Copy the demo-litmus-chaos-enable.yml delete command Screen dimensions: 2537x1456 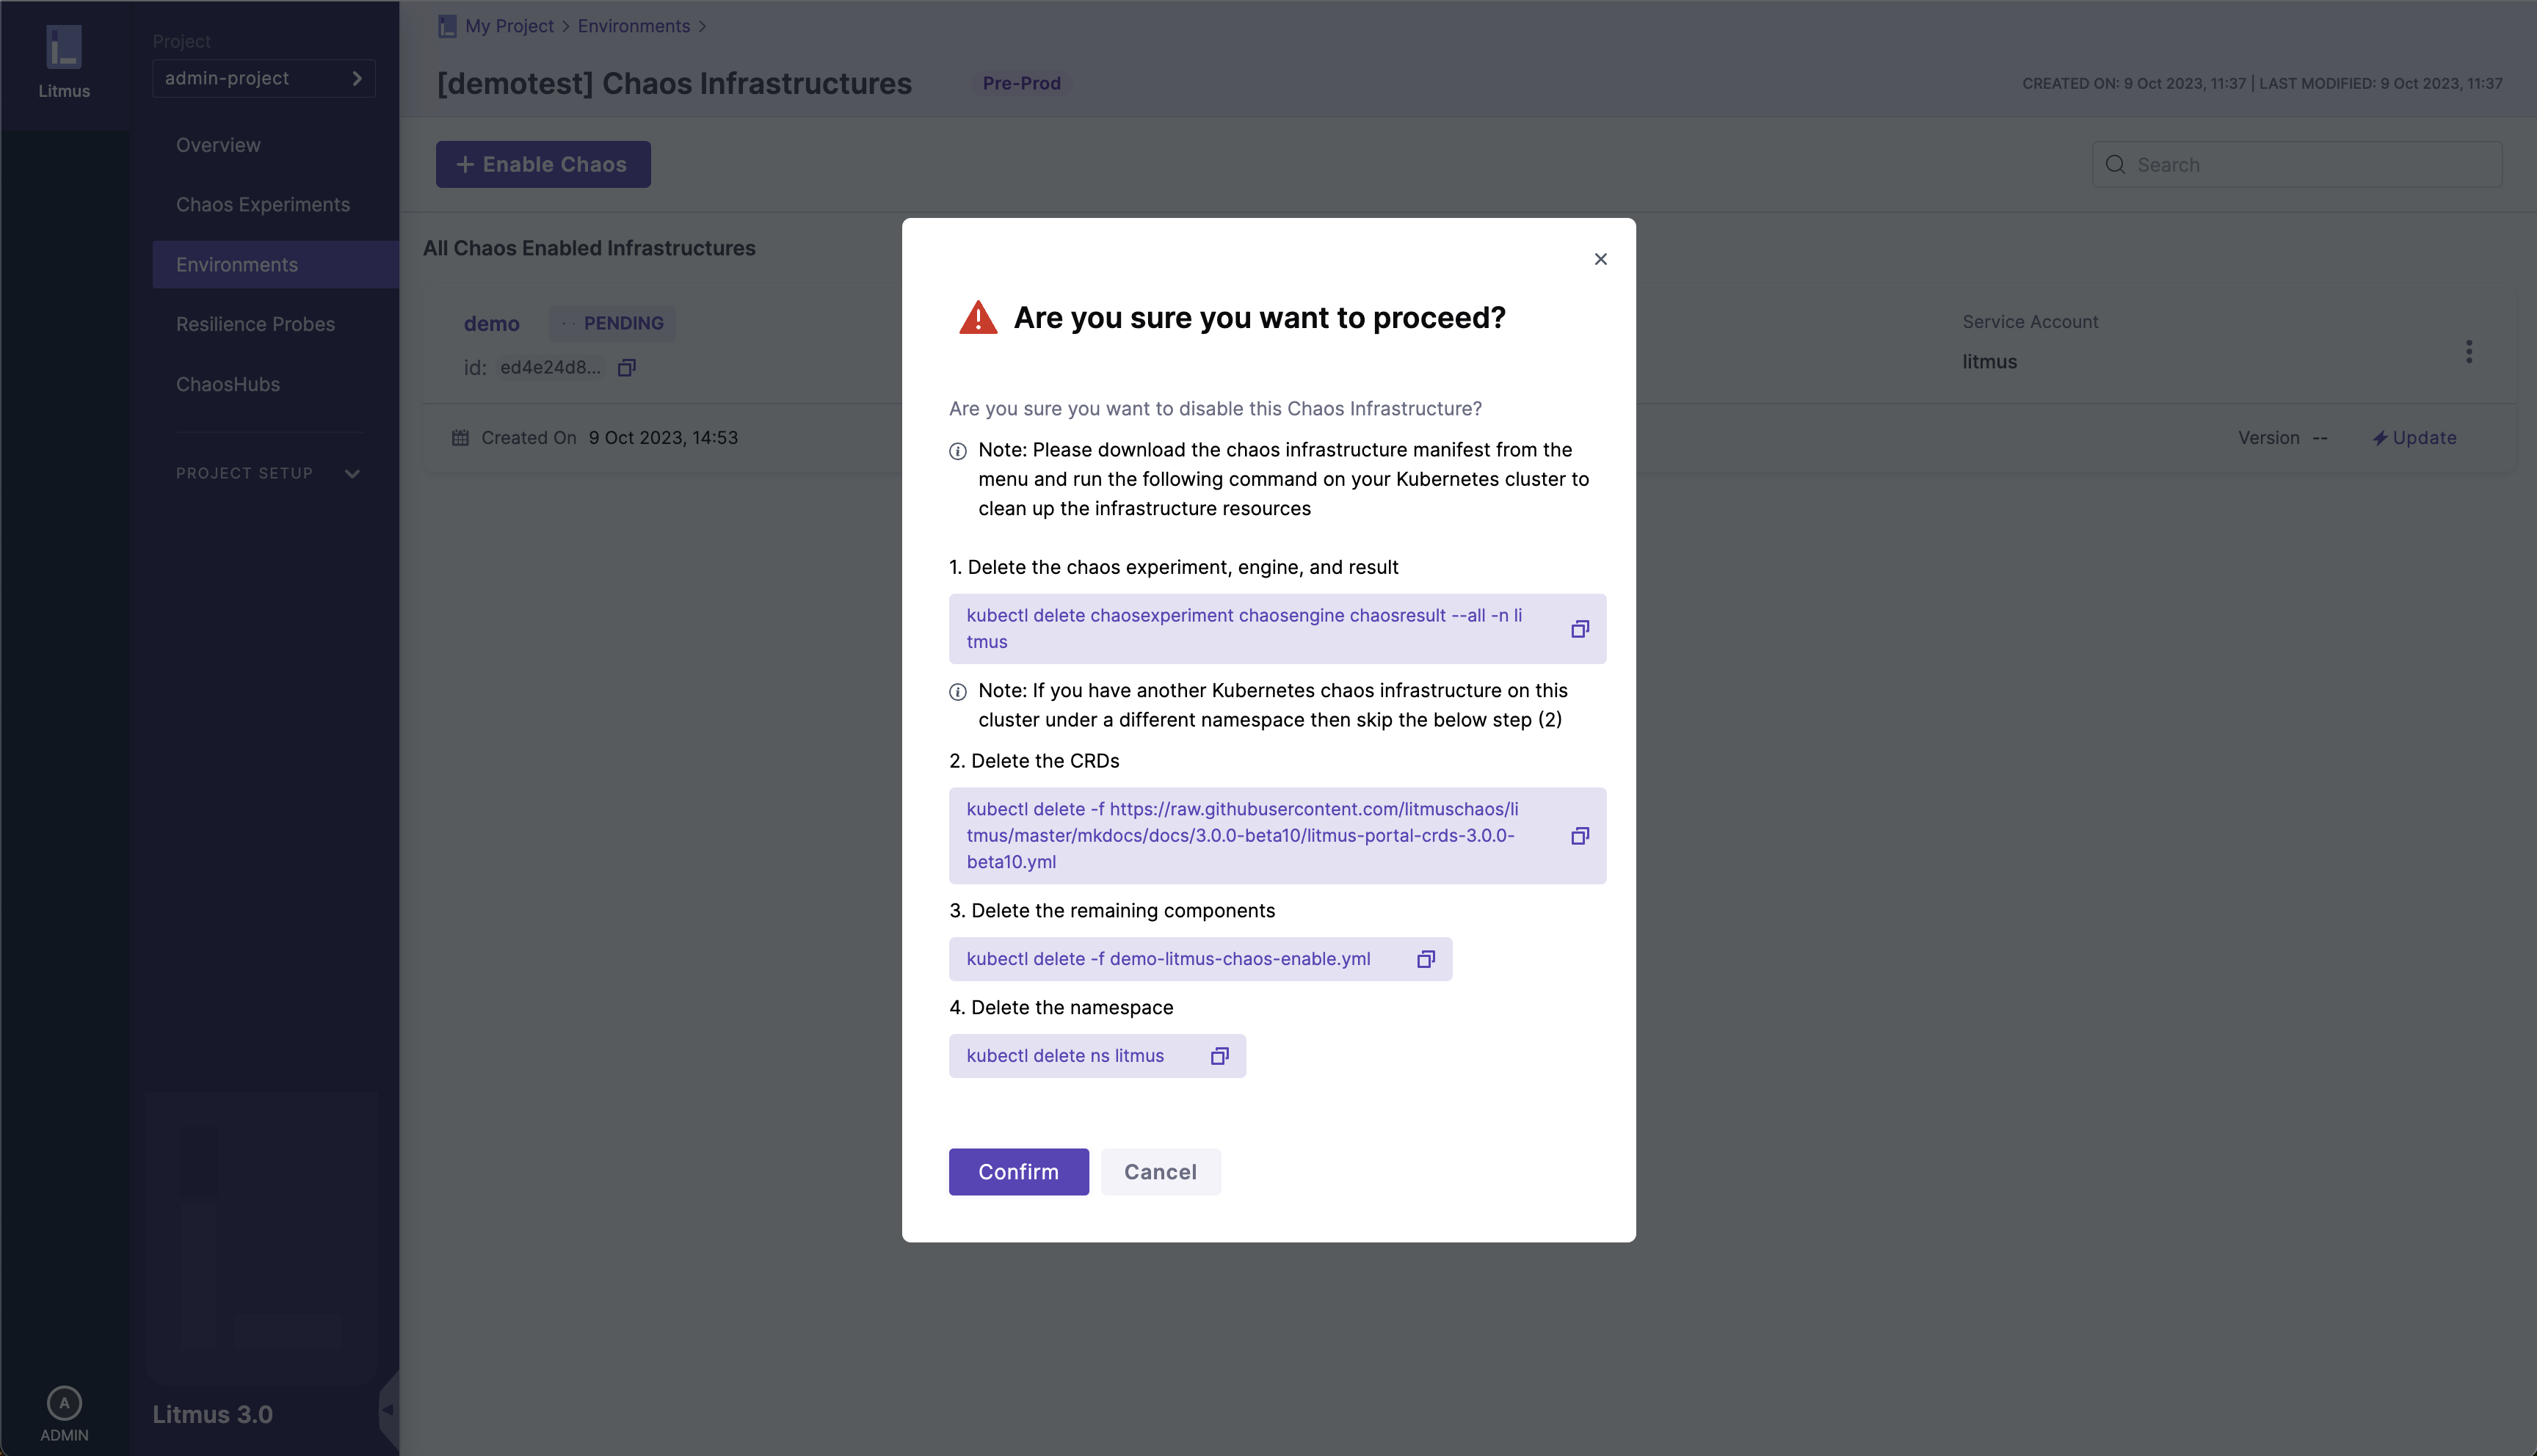(1425, 959)
